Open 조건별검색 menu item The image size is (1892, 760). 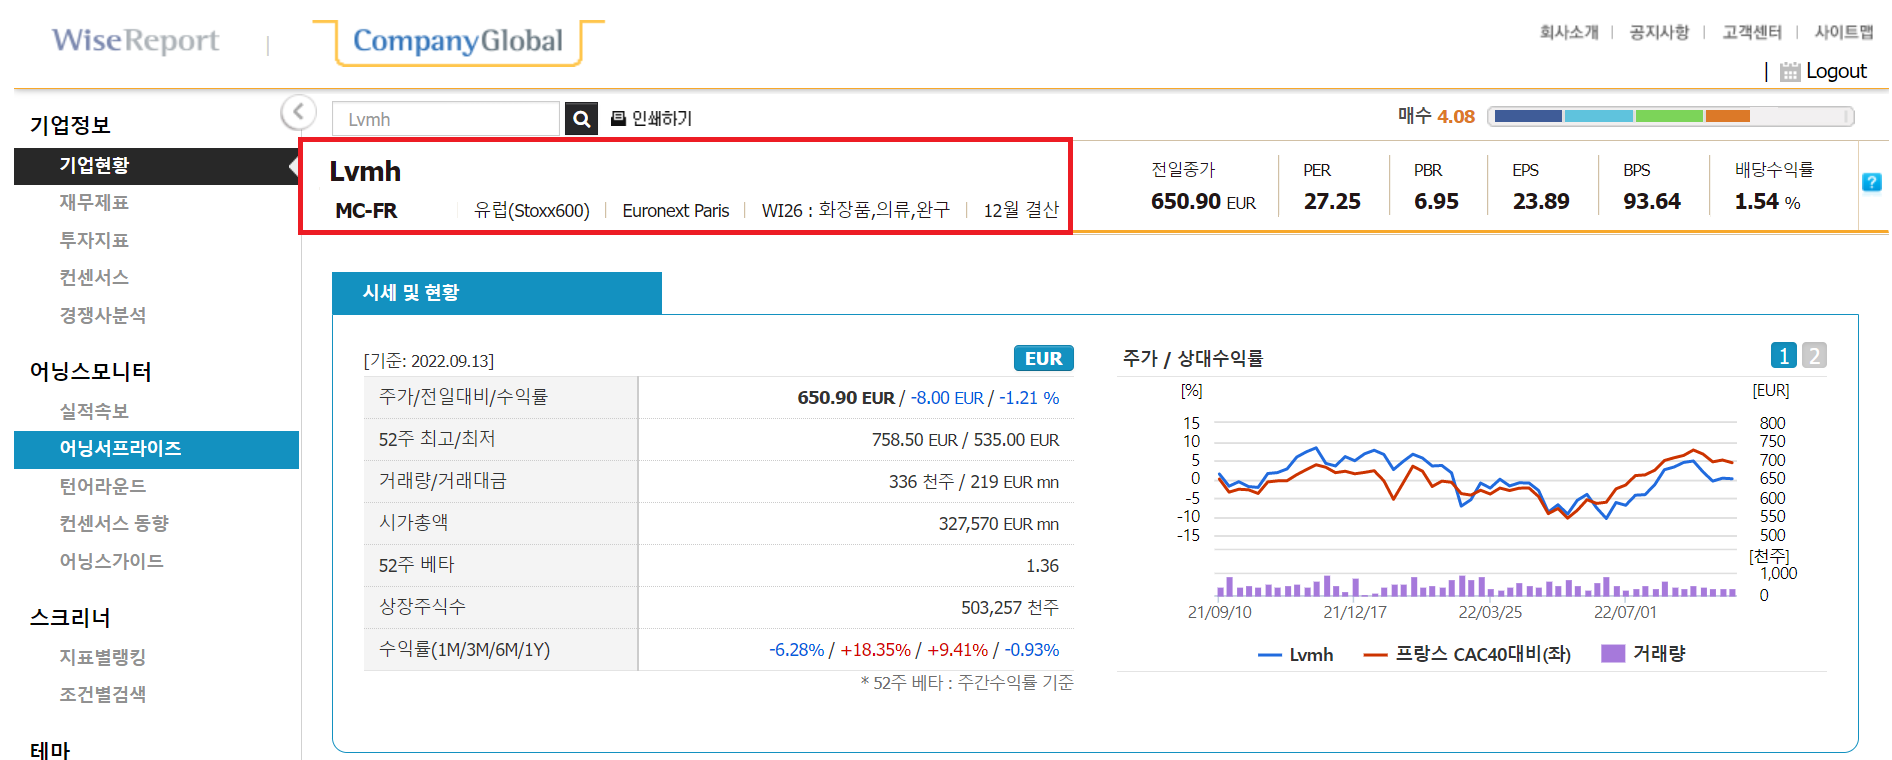click(103, 694)
